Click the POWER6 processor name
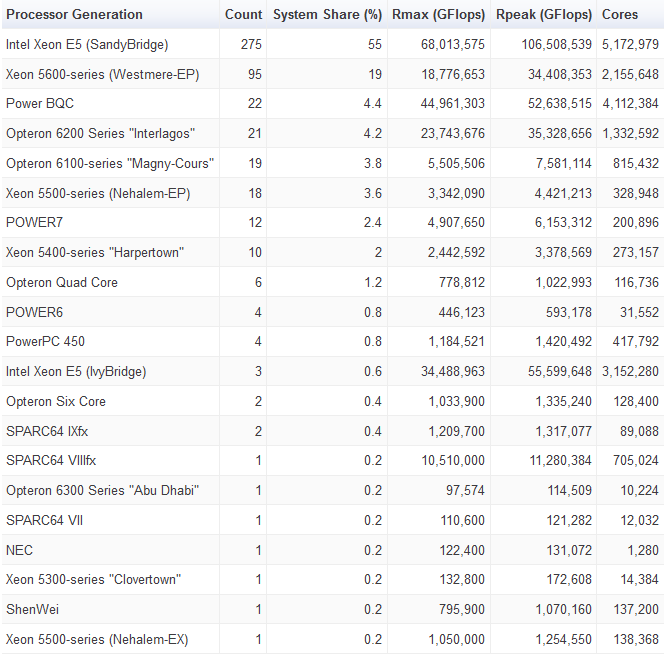Viewport: 664px width, 656px height. click(x=34, y=313)
